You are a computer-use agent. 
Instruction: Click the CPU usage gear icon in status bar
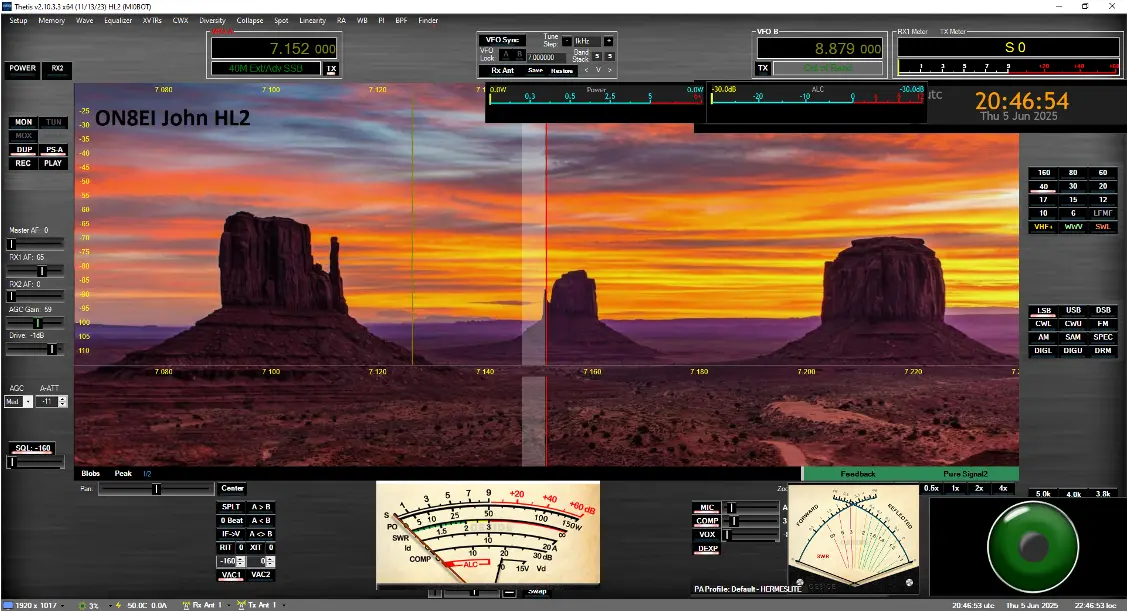tap(81, 606)
